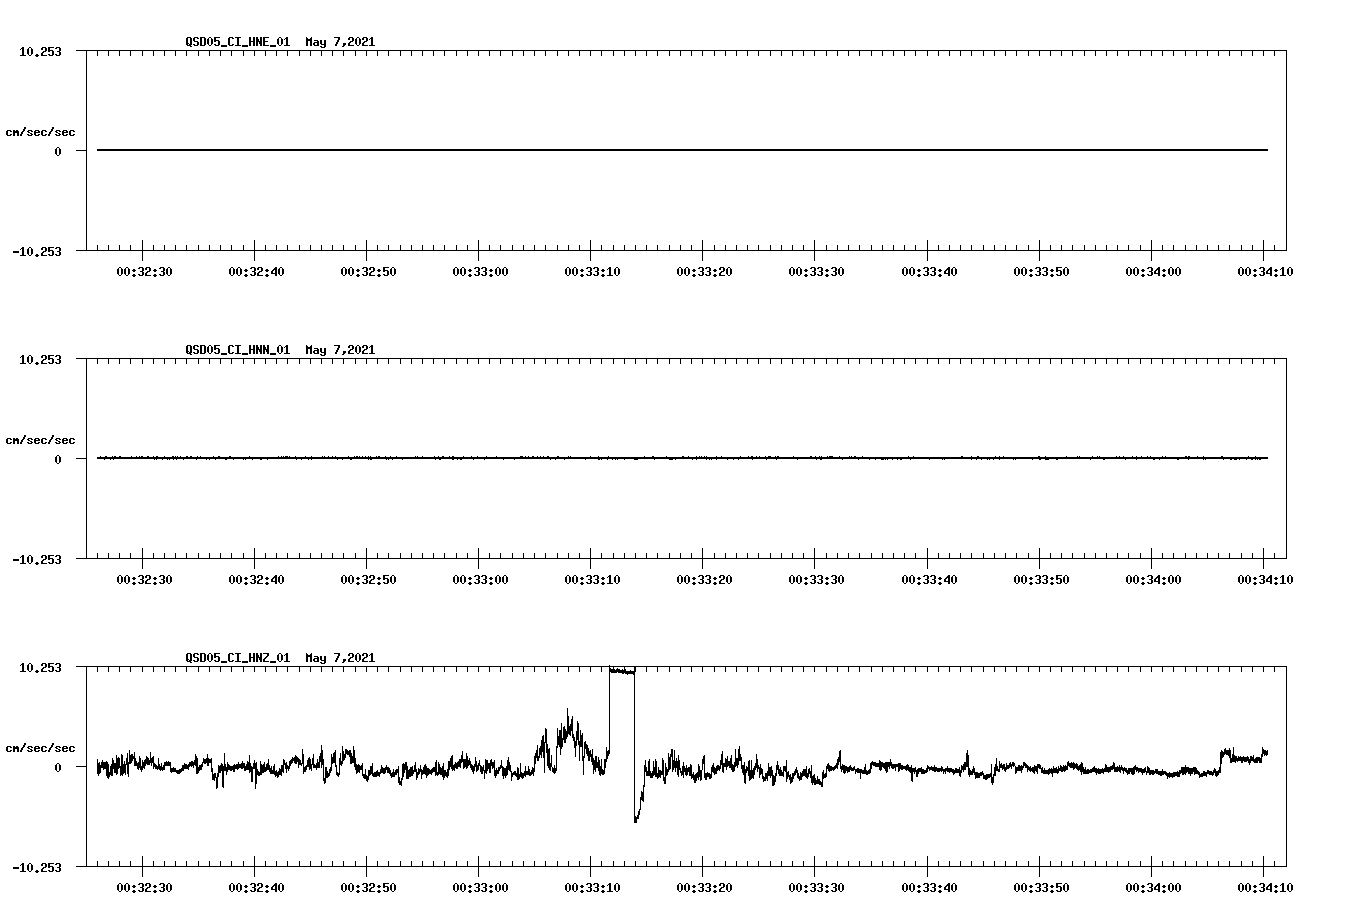Image resolution: width=1358 pixels, height=924 pixels.
Task: Click the QSD05_CI_HNN_01 channel title
Action: [235, 351]
